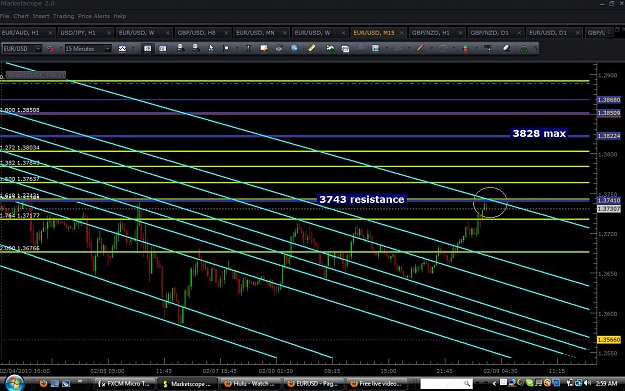Close the EUR/USD, M15 tab
This screenshot has width=625, height=391.
402,33
